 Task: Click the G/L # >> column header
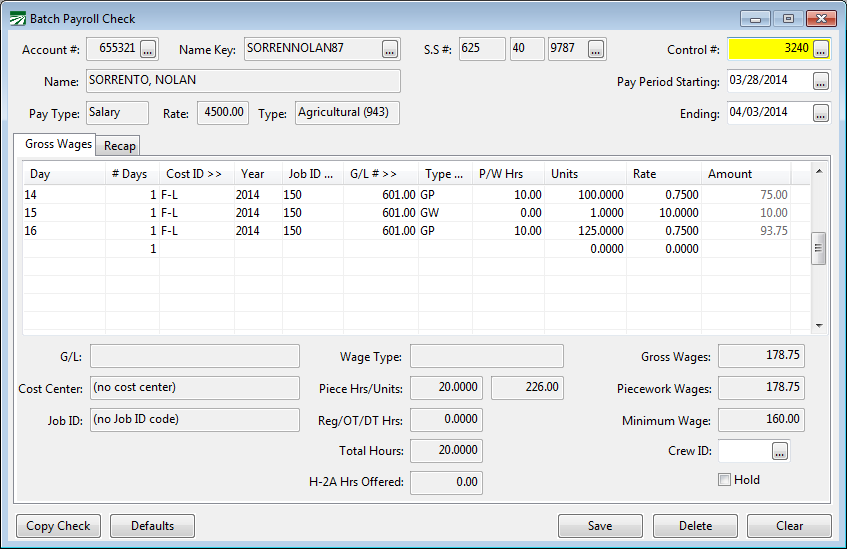[x=381, y=174]
